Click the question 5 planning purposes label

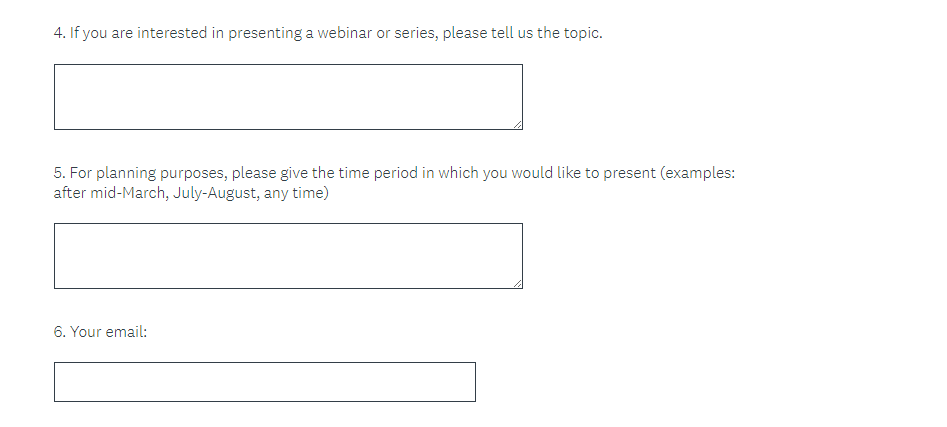(394, 173)
